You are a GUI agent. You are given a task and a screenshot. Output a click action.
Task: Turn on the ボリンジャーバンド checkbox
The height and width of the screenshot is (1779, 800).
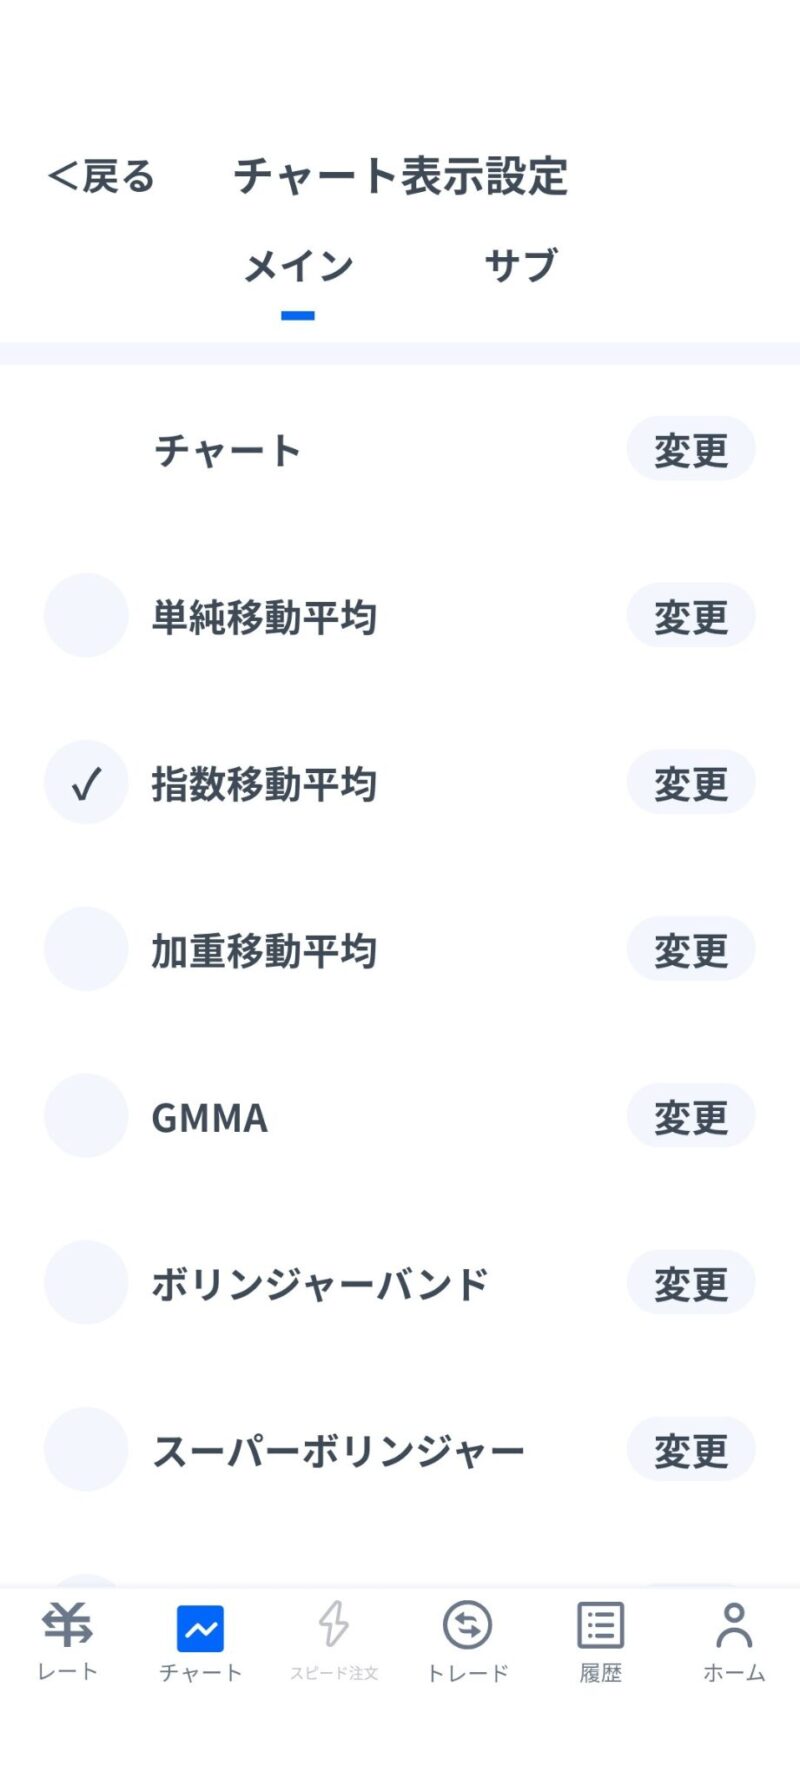86,1283
